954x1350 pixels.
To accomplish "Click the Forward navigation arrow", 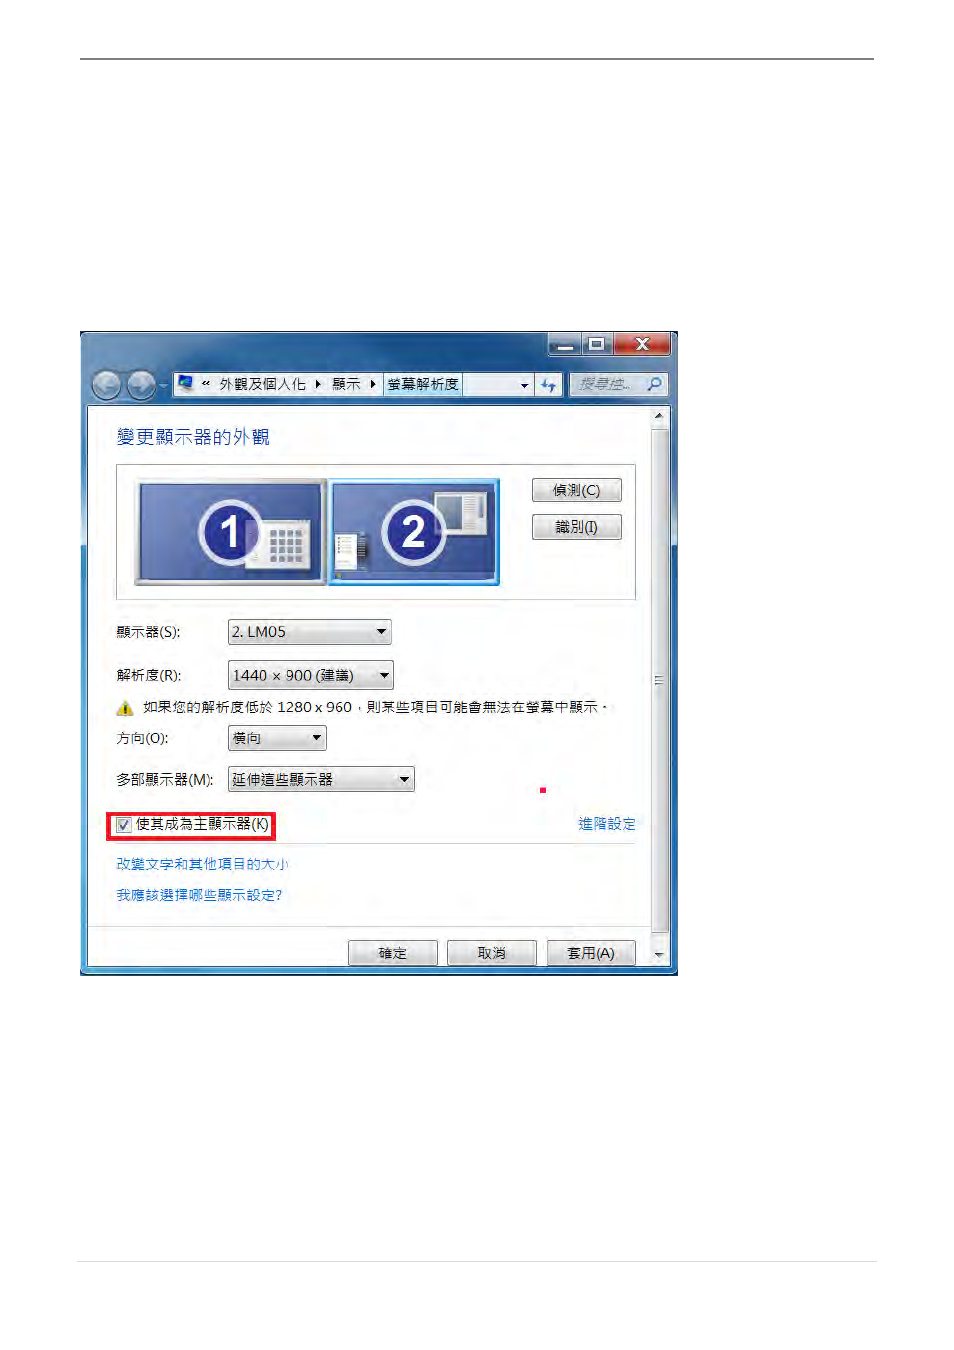I will pyautogui.click(x=141, y=385).
